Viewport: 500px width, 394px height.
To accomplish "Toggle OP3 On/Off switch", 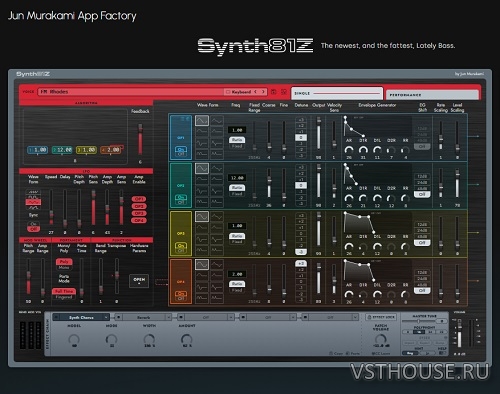I will [181, 248].
